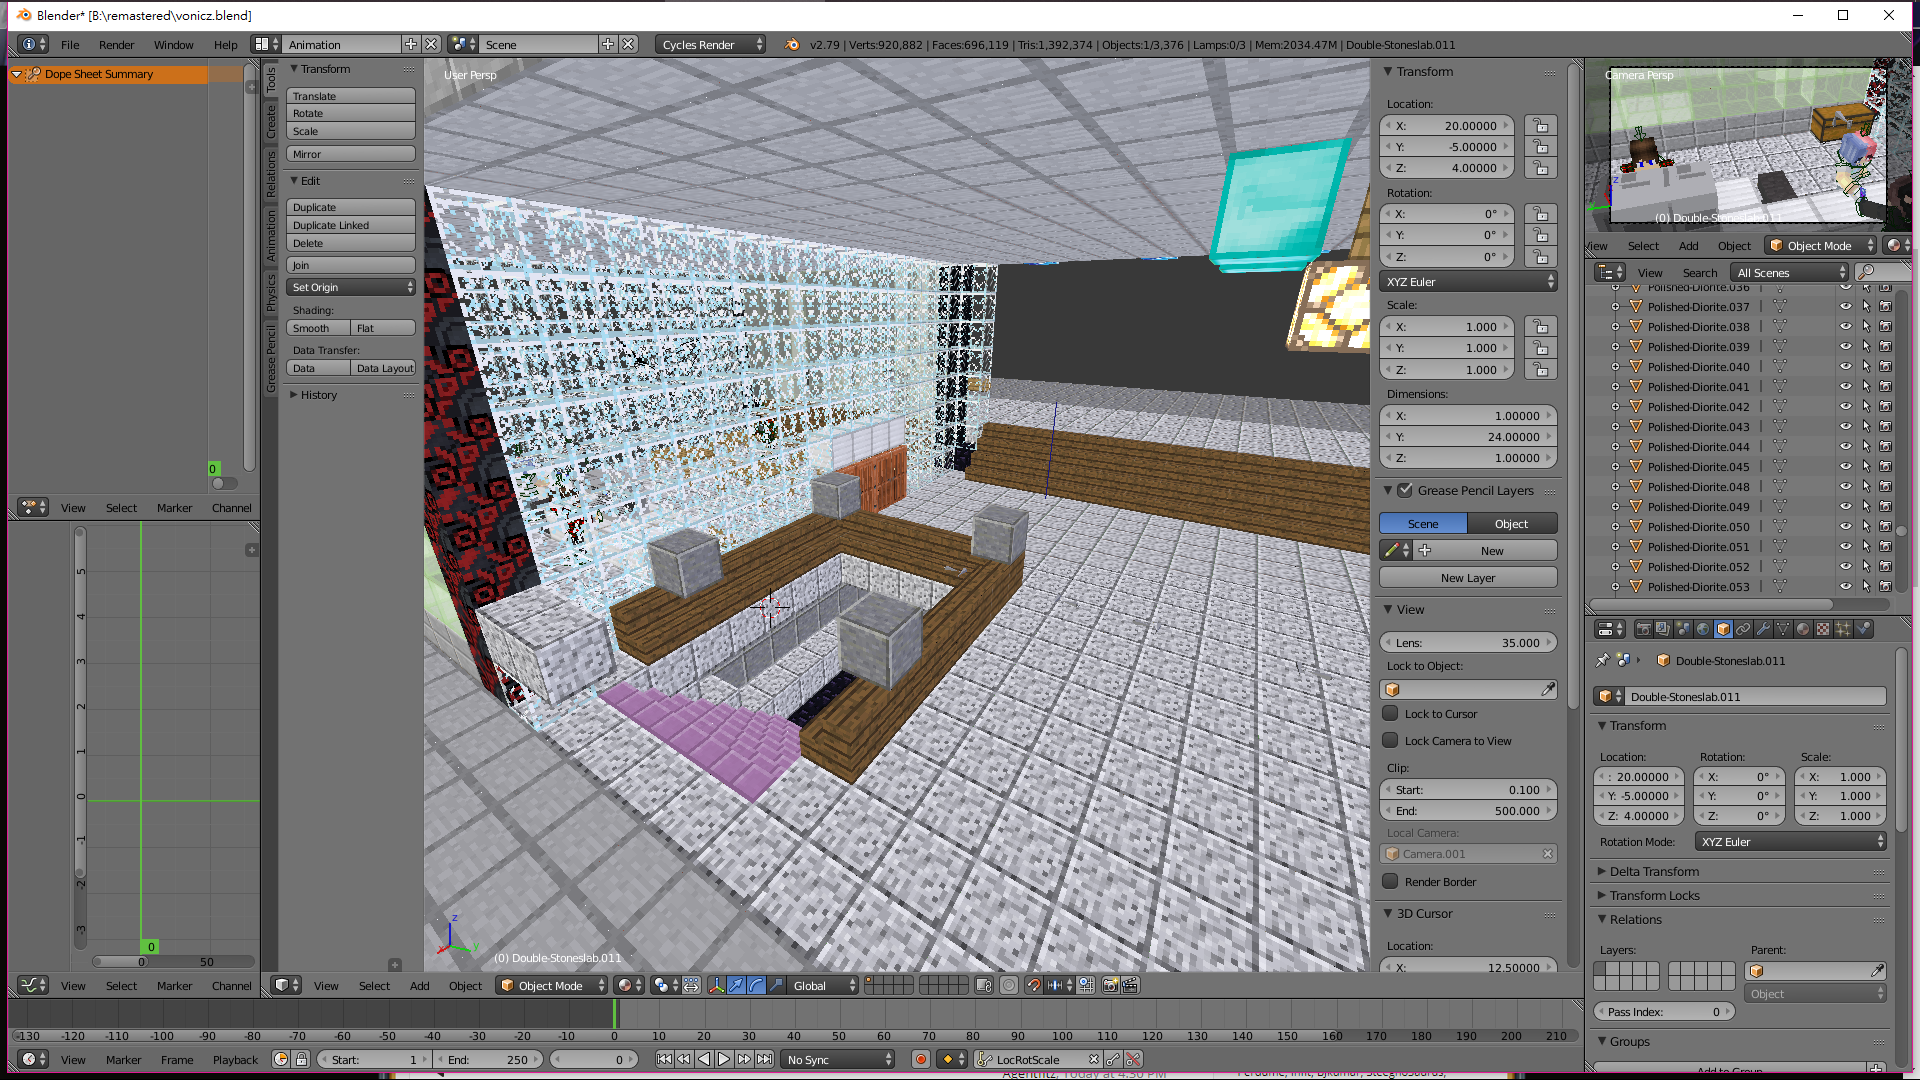
Task: Open the Particles properties tab icon
Action: click(x=1843, y=629)
